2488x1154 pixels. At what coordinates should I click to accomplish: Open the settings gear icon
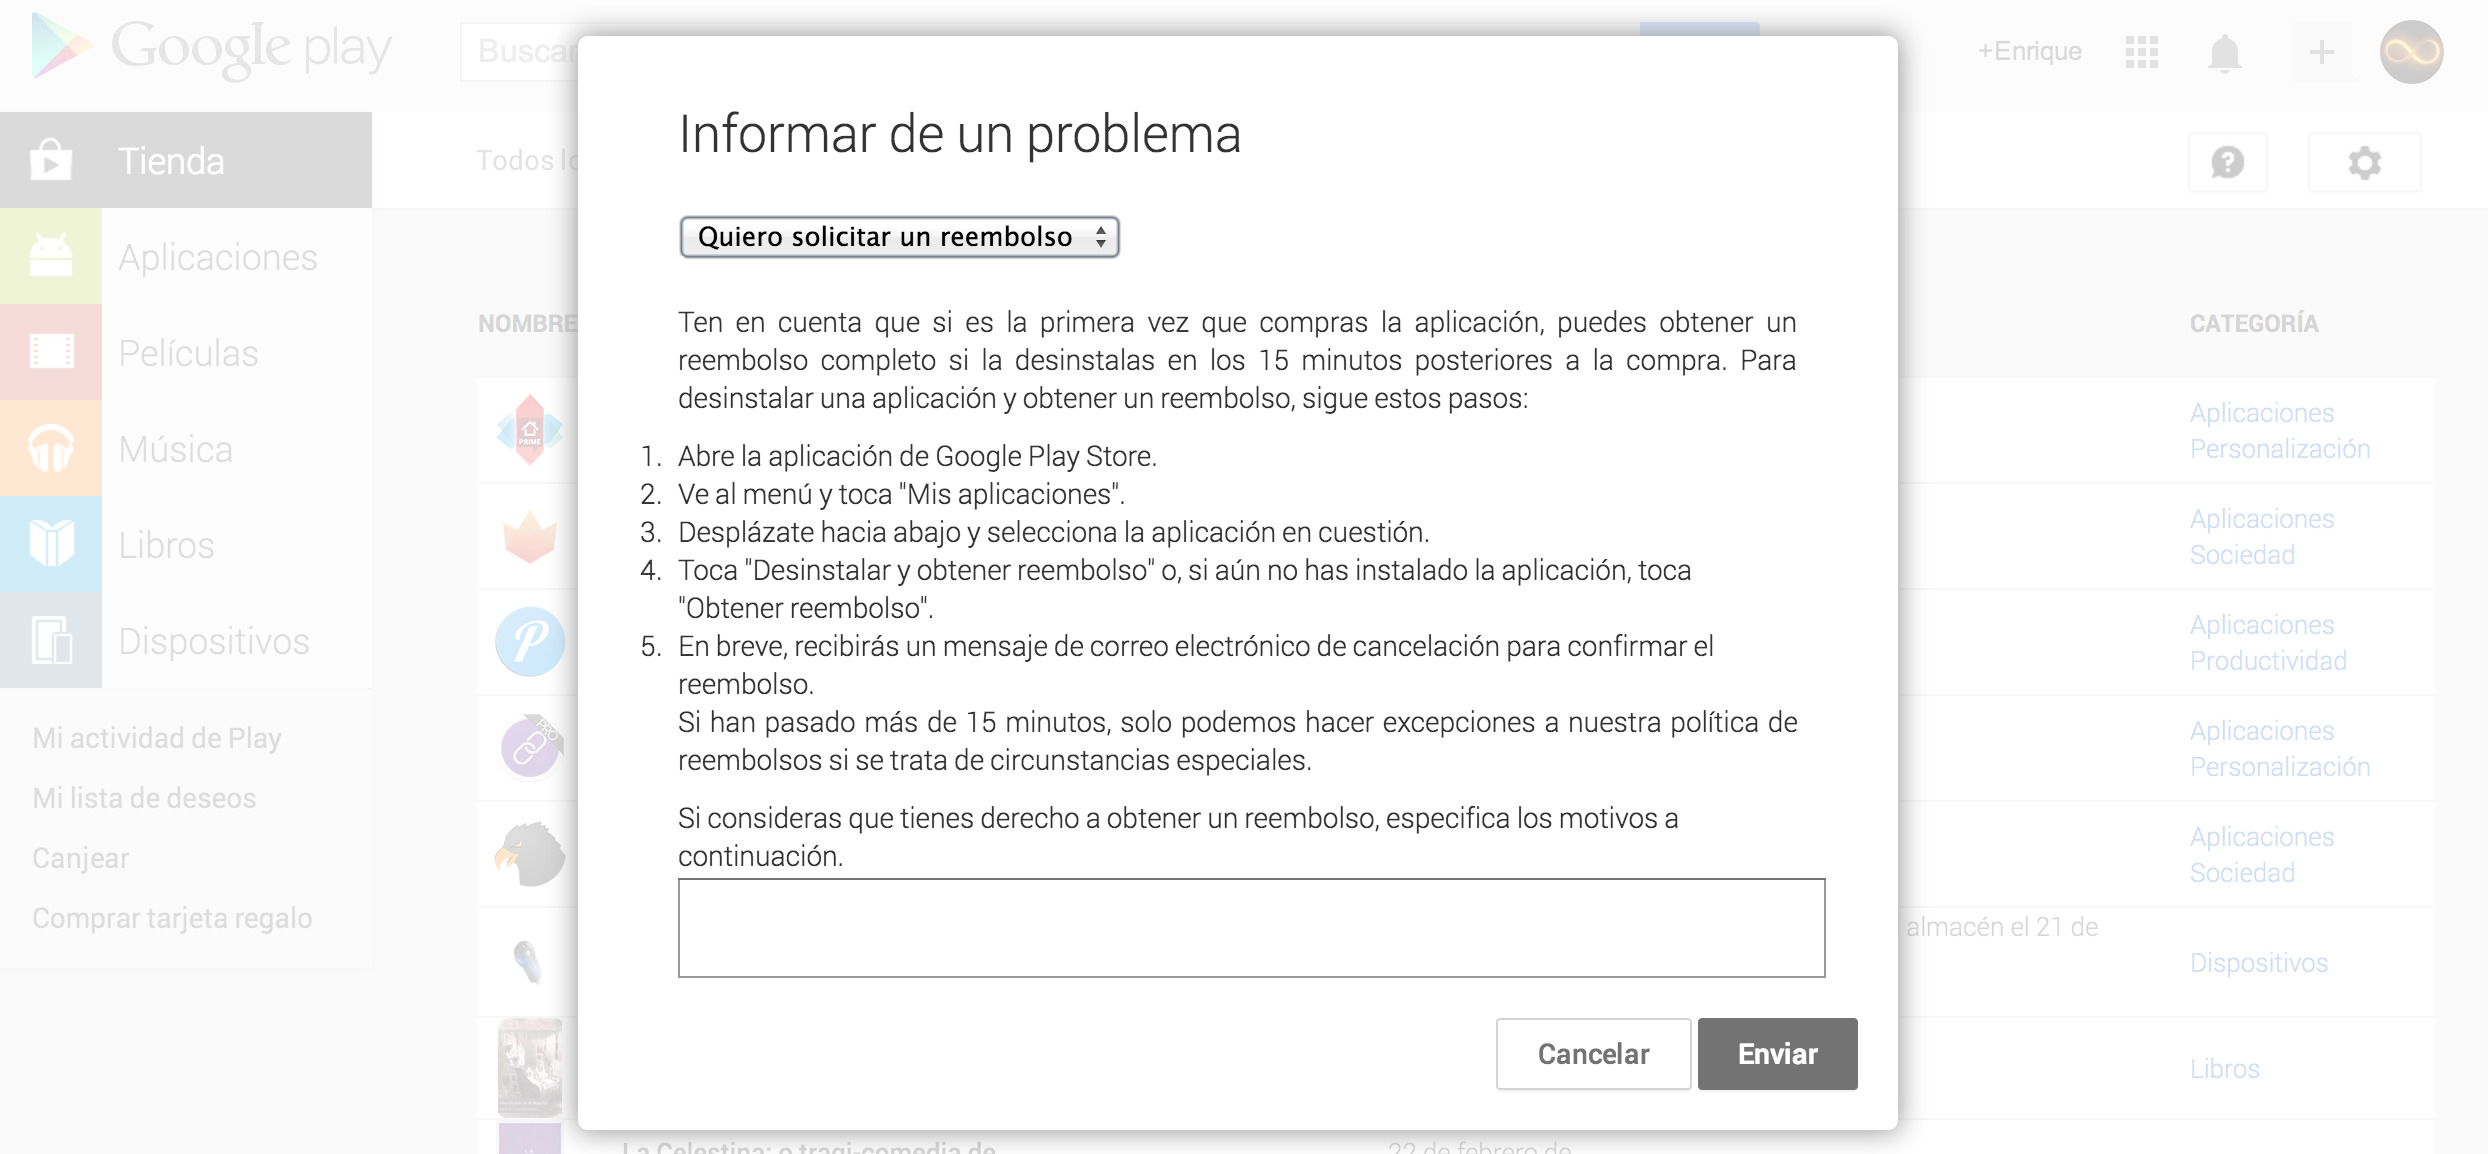pyautogui.click(x=2364, y=162)
